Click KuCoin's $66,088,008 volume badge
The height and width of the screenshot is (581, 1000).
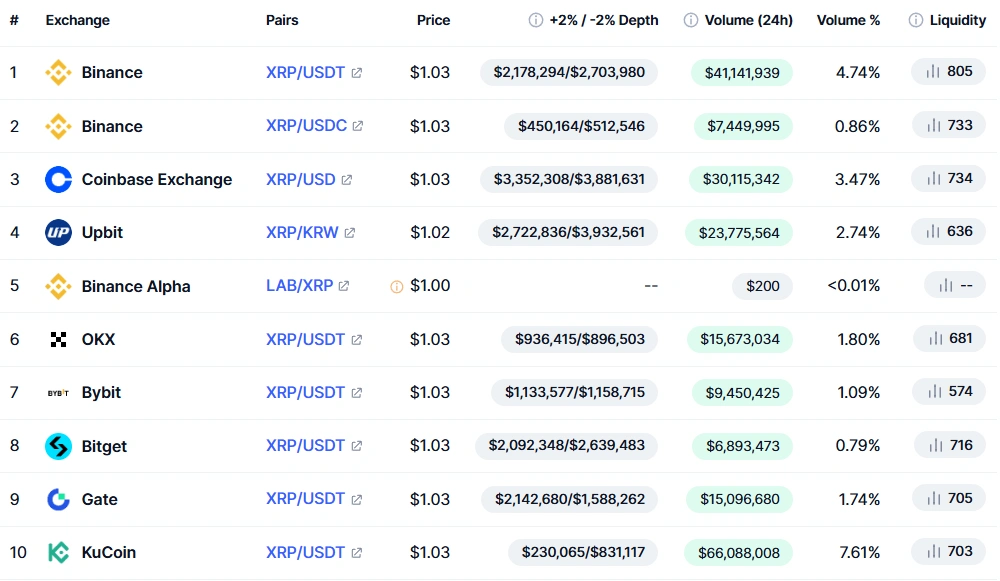pos(739,553)
